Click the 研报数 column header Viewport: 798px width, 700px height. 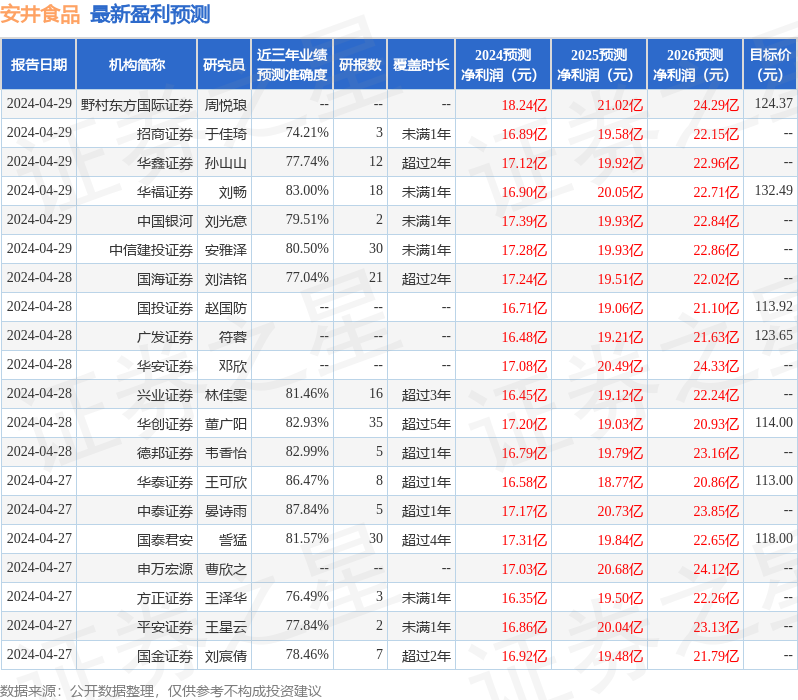(x=360, y=65)
